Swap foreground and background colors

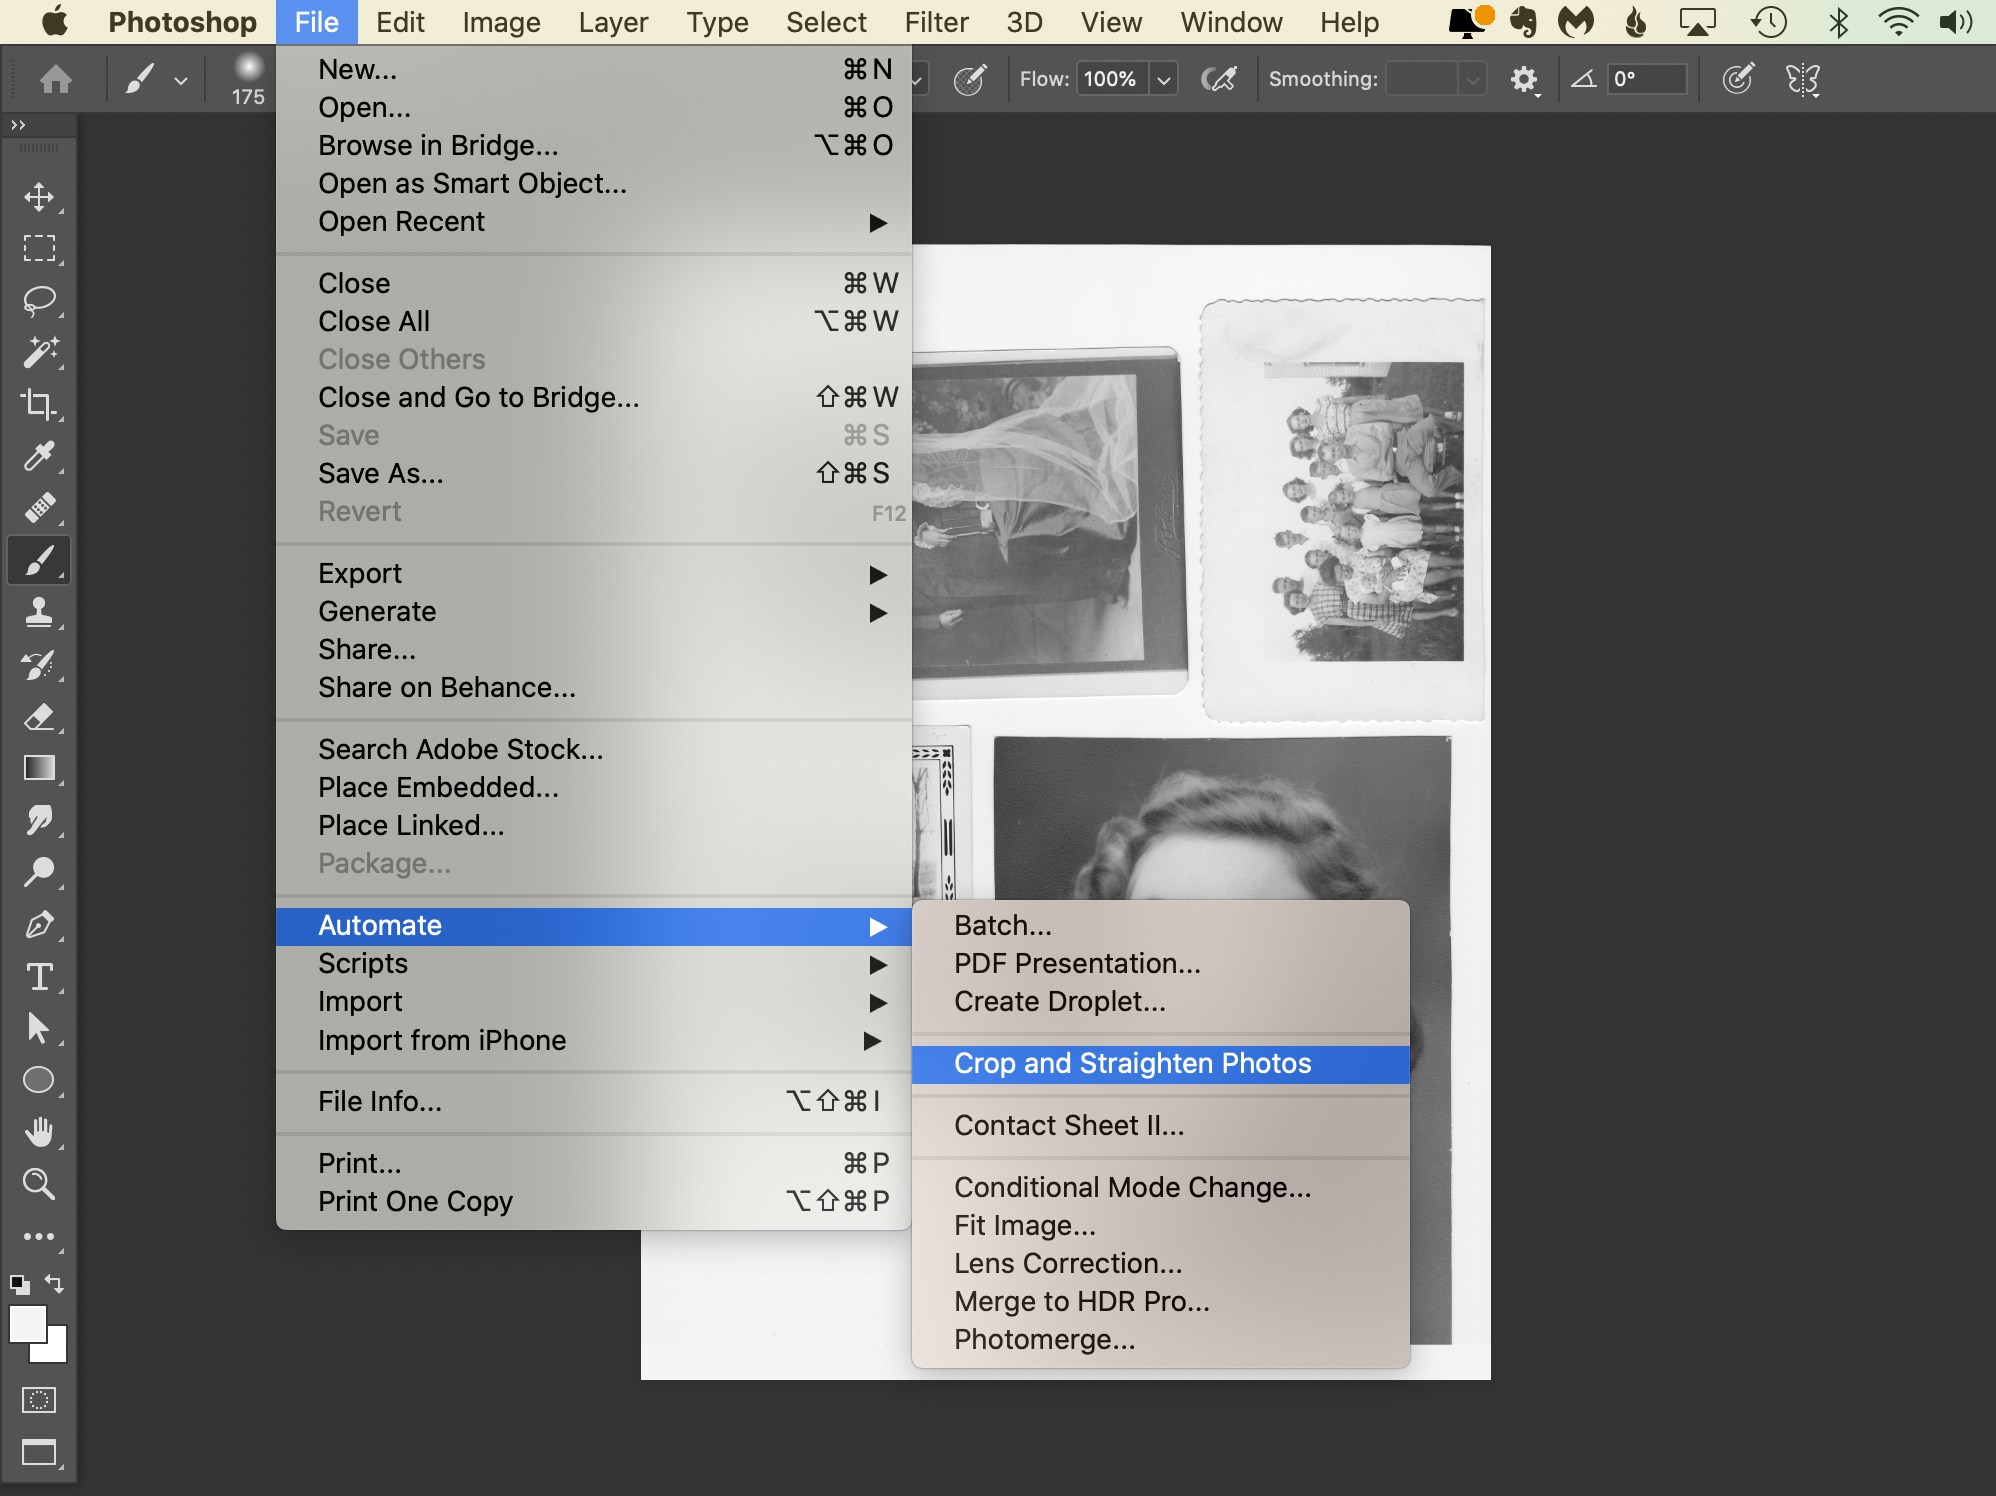pyautogui.click(x=56, y=1283)
